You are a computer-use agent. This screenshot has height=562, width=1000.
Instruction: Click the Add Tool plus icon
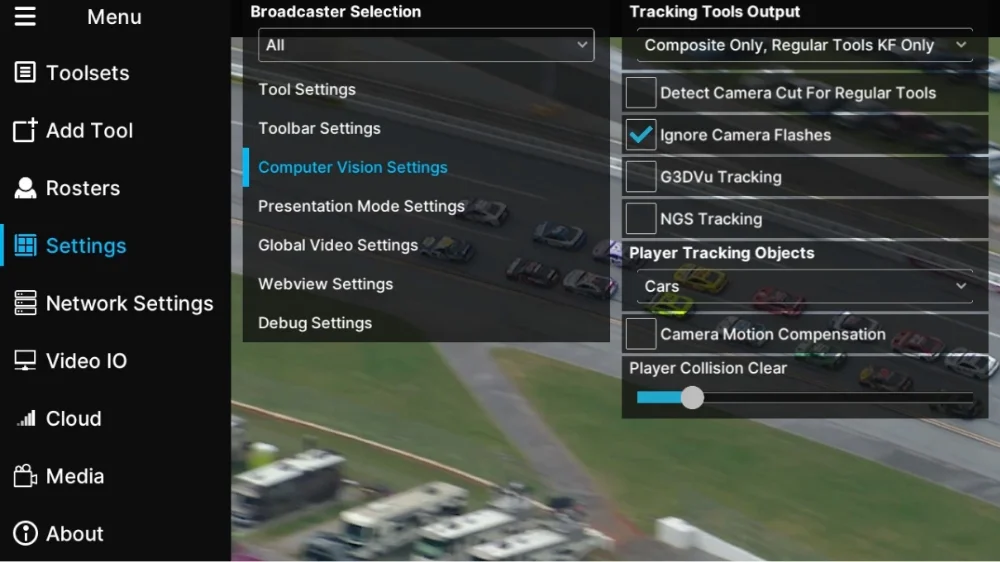[x=25, y=130]
